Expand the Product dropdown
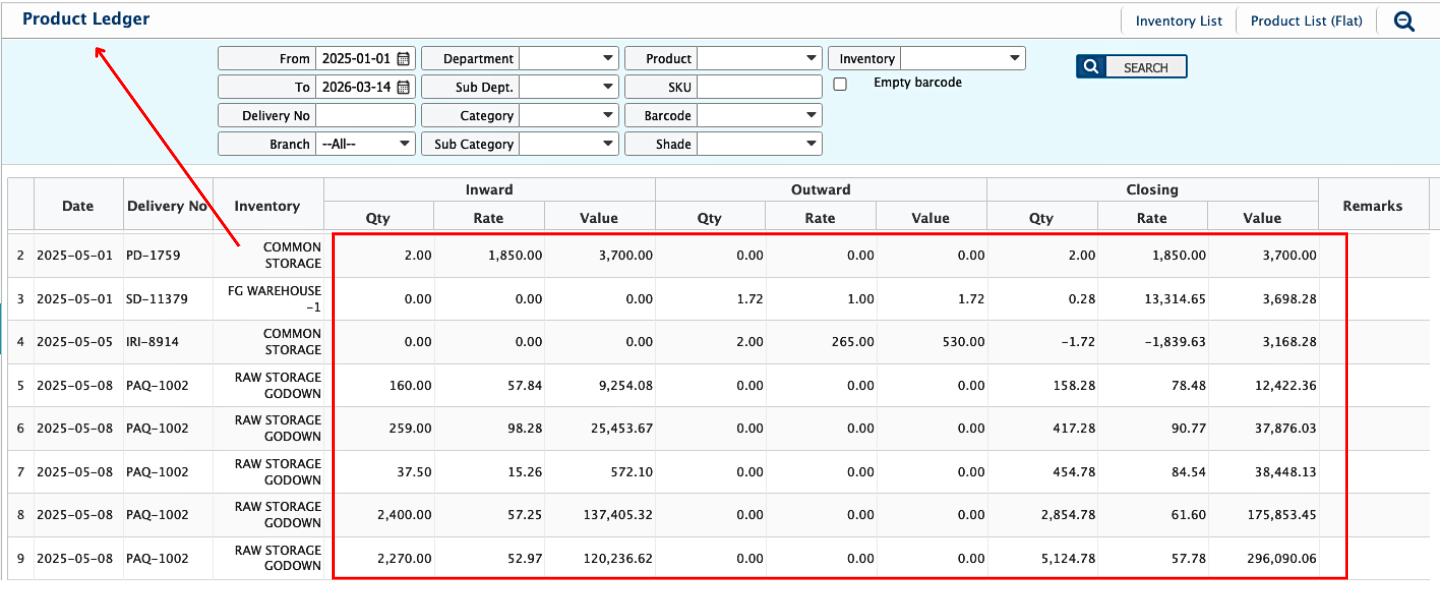1440x601 pixels. [759, 59]
